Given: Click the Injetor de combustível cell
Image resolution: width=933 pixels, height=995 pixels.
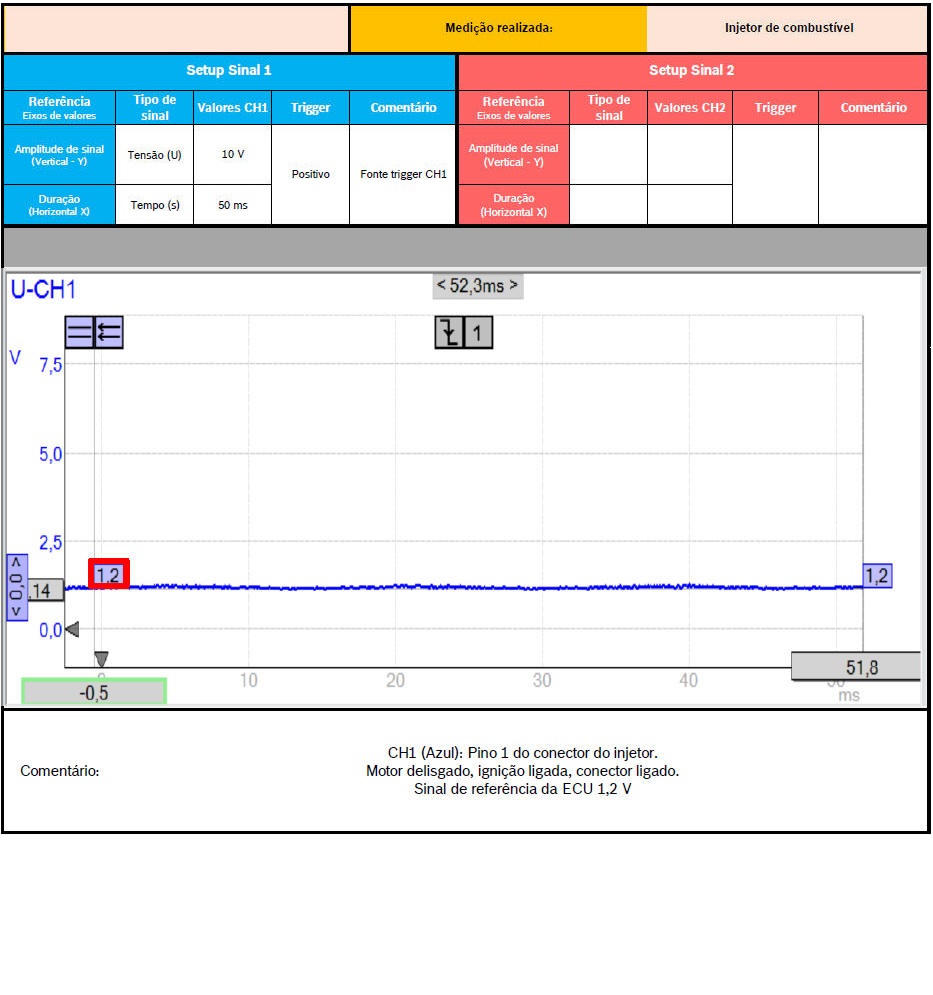Looking at the screenshot, I should 788,28.
